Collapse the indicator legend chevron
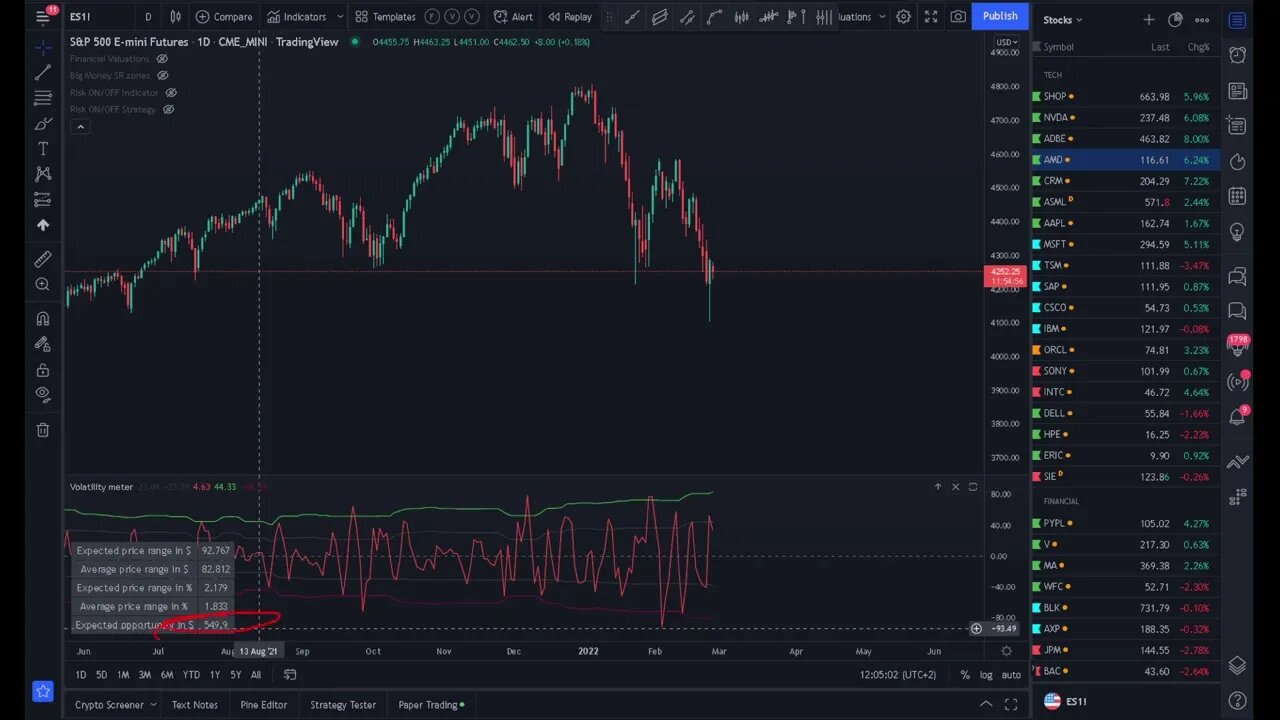 (x=80, y=126)
